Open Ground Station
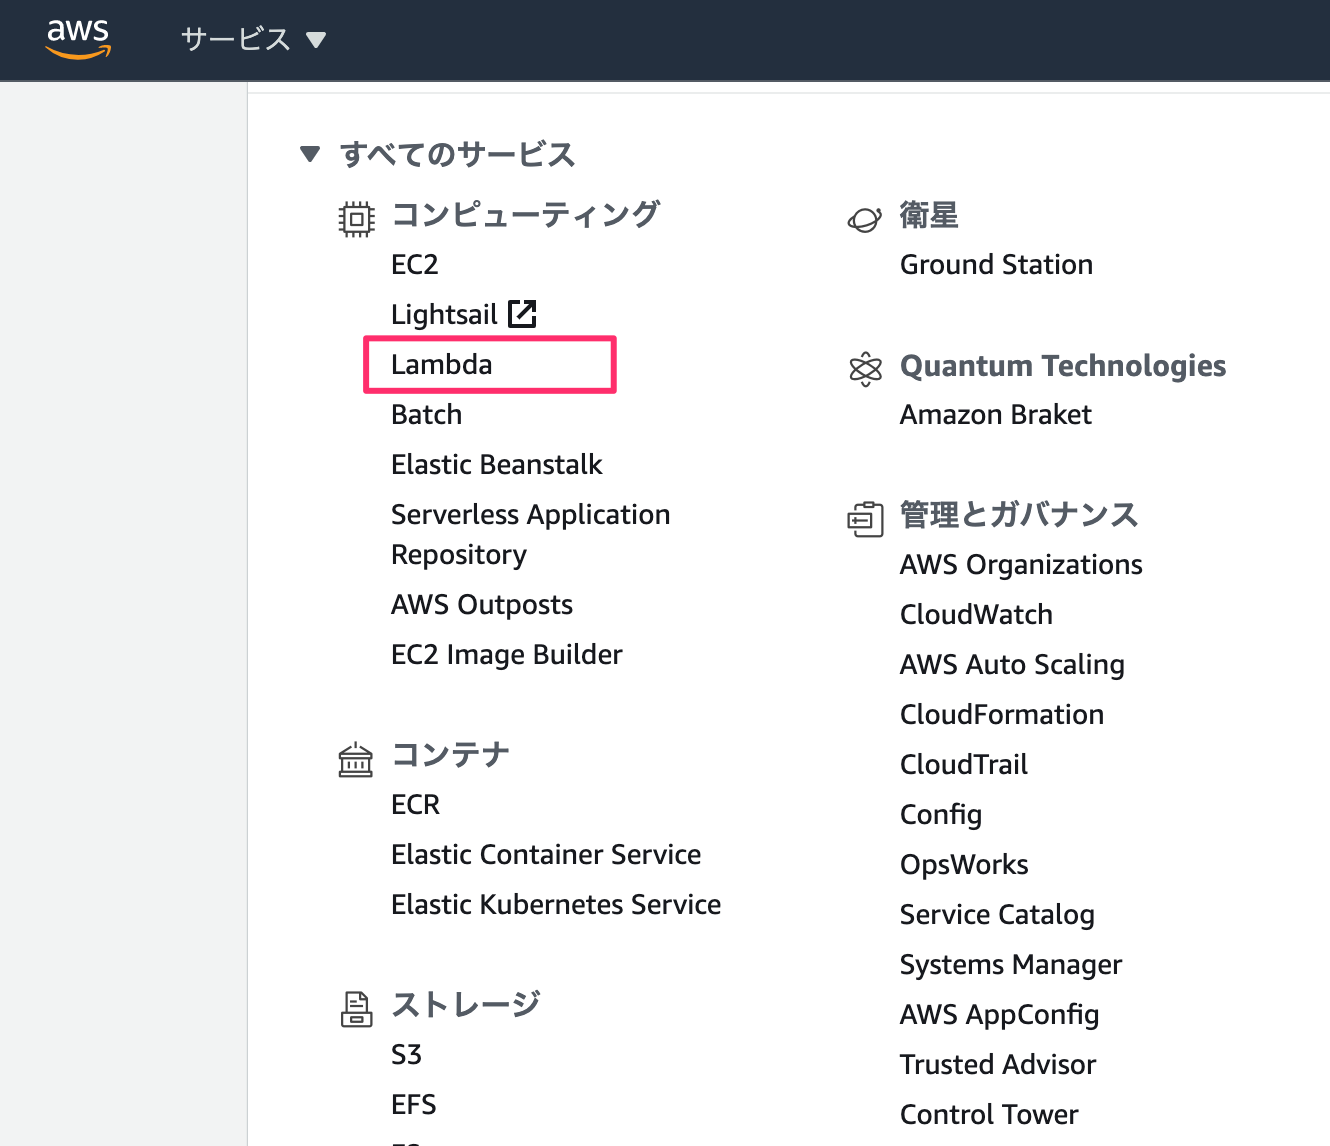This screenshot has width=1330, height=1146. coord(997,265)
